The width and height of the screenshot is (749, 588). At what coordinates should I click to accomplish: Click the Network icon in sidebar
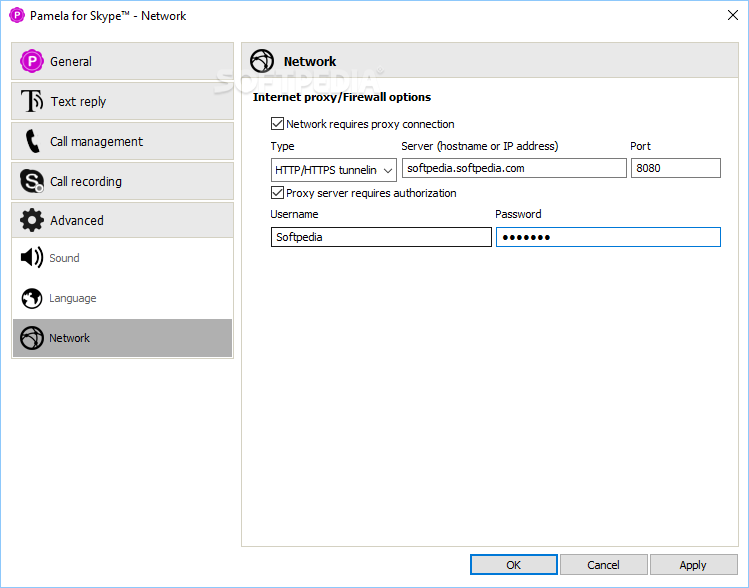(x=32, y=338)
